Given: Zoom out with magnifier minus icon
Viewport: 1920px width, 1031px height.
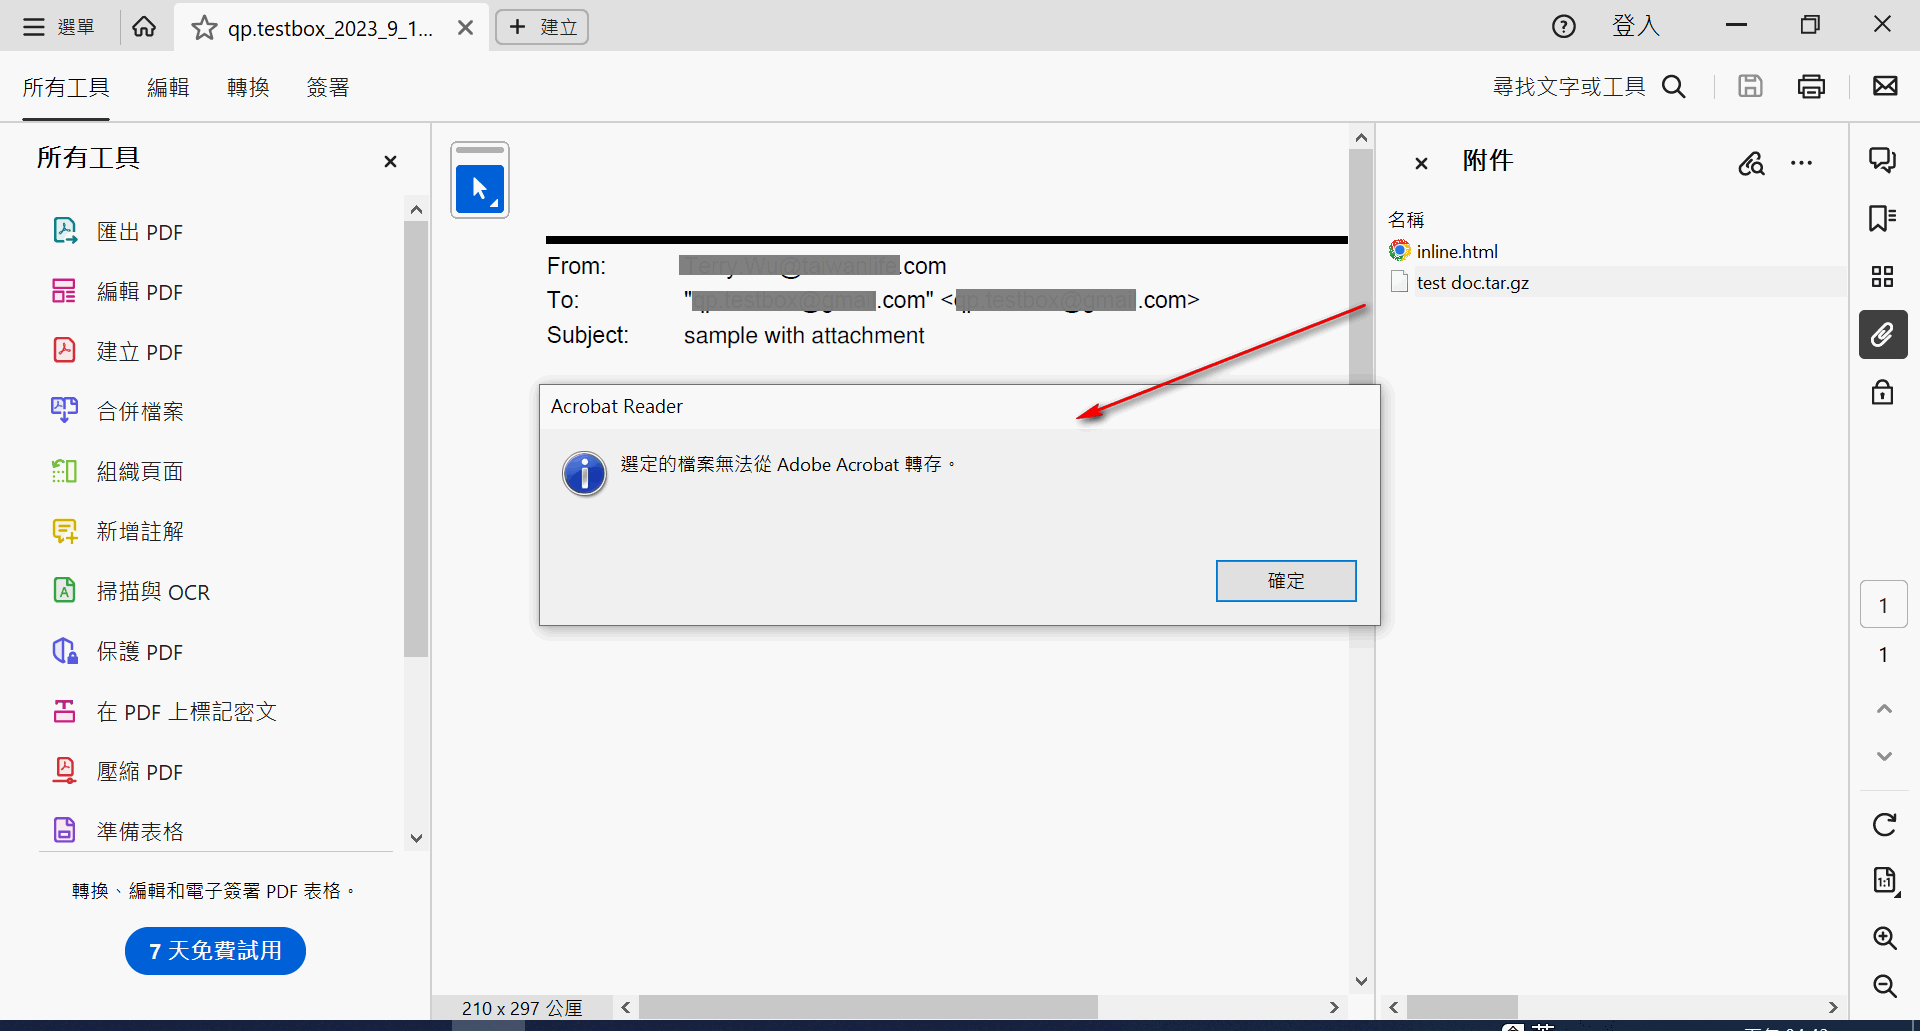Looking at the screenshot, I should click(1884, 986).
